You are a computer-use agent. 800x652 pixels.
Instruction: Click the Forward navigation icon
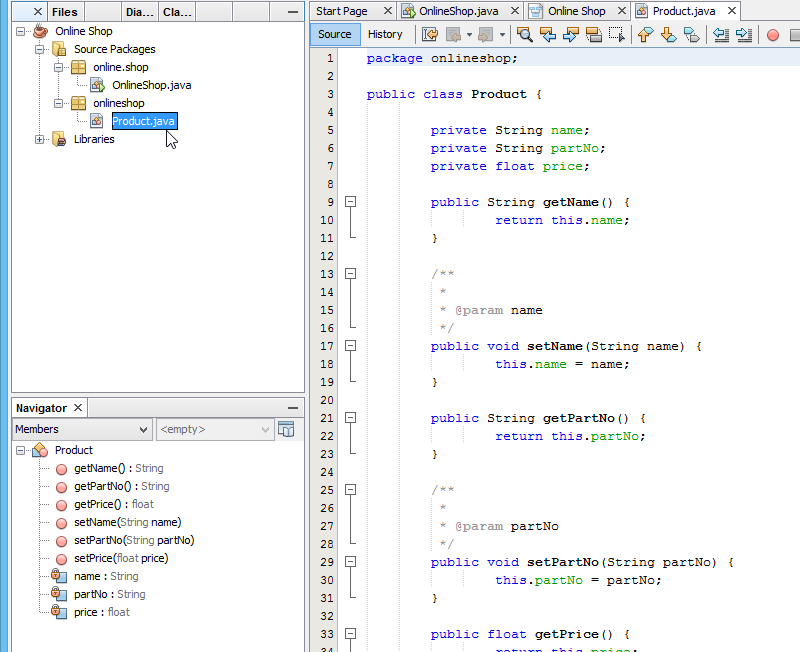click(485, 35)
